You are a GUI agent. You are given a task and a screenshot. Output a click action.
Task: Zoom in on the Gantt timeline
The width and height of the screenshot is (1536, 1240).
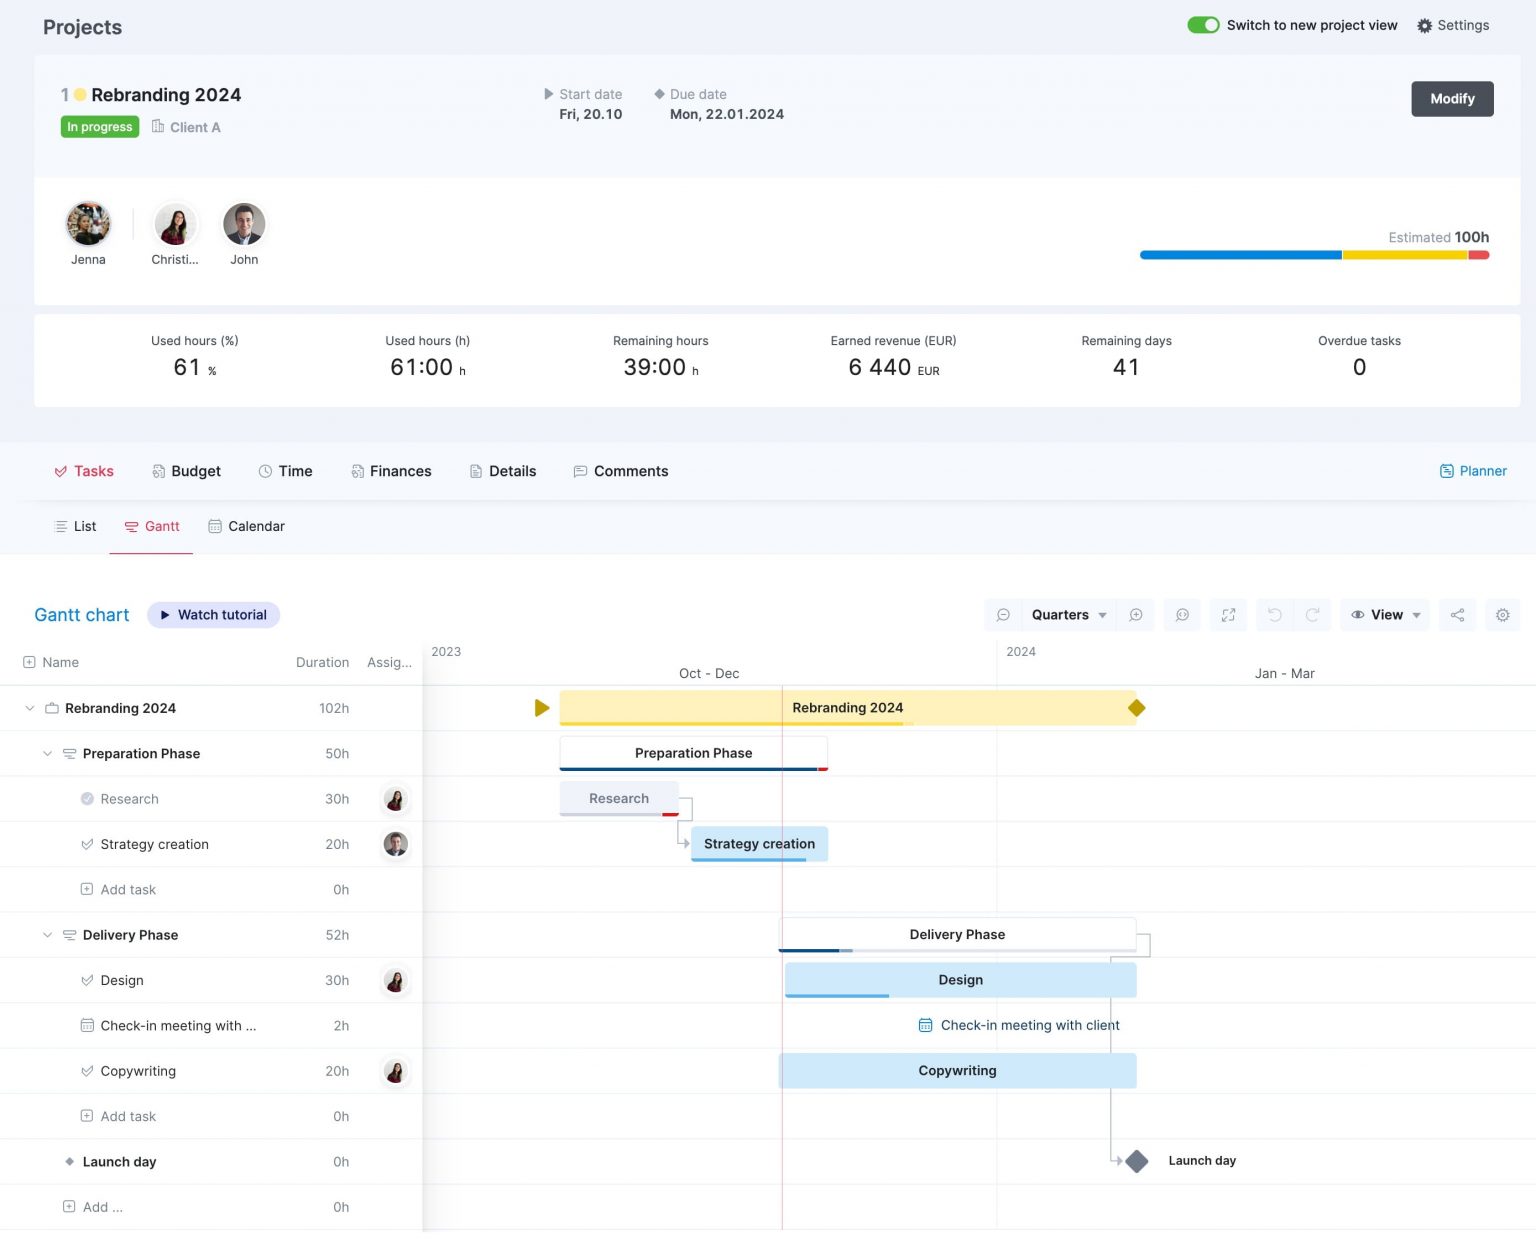point(1136,615)
